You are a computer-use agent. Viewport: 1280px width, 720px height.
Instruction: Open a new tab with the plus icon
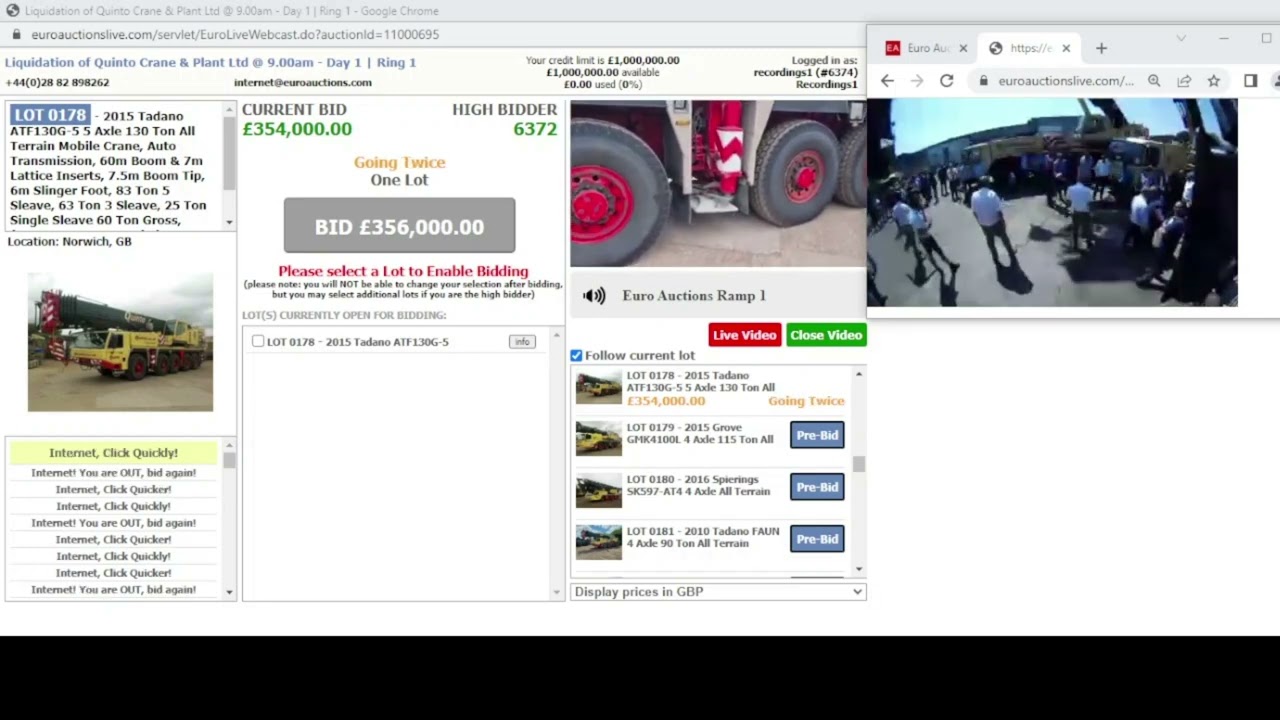pos(1101,48)
